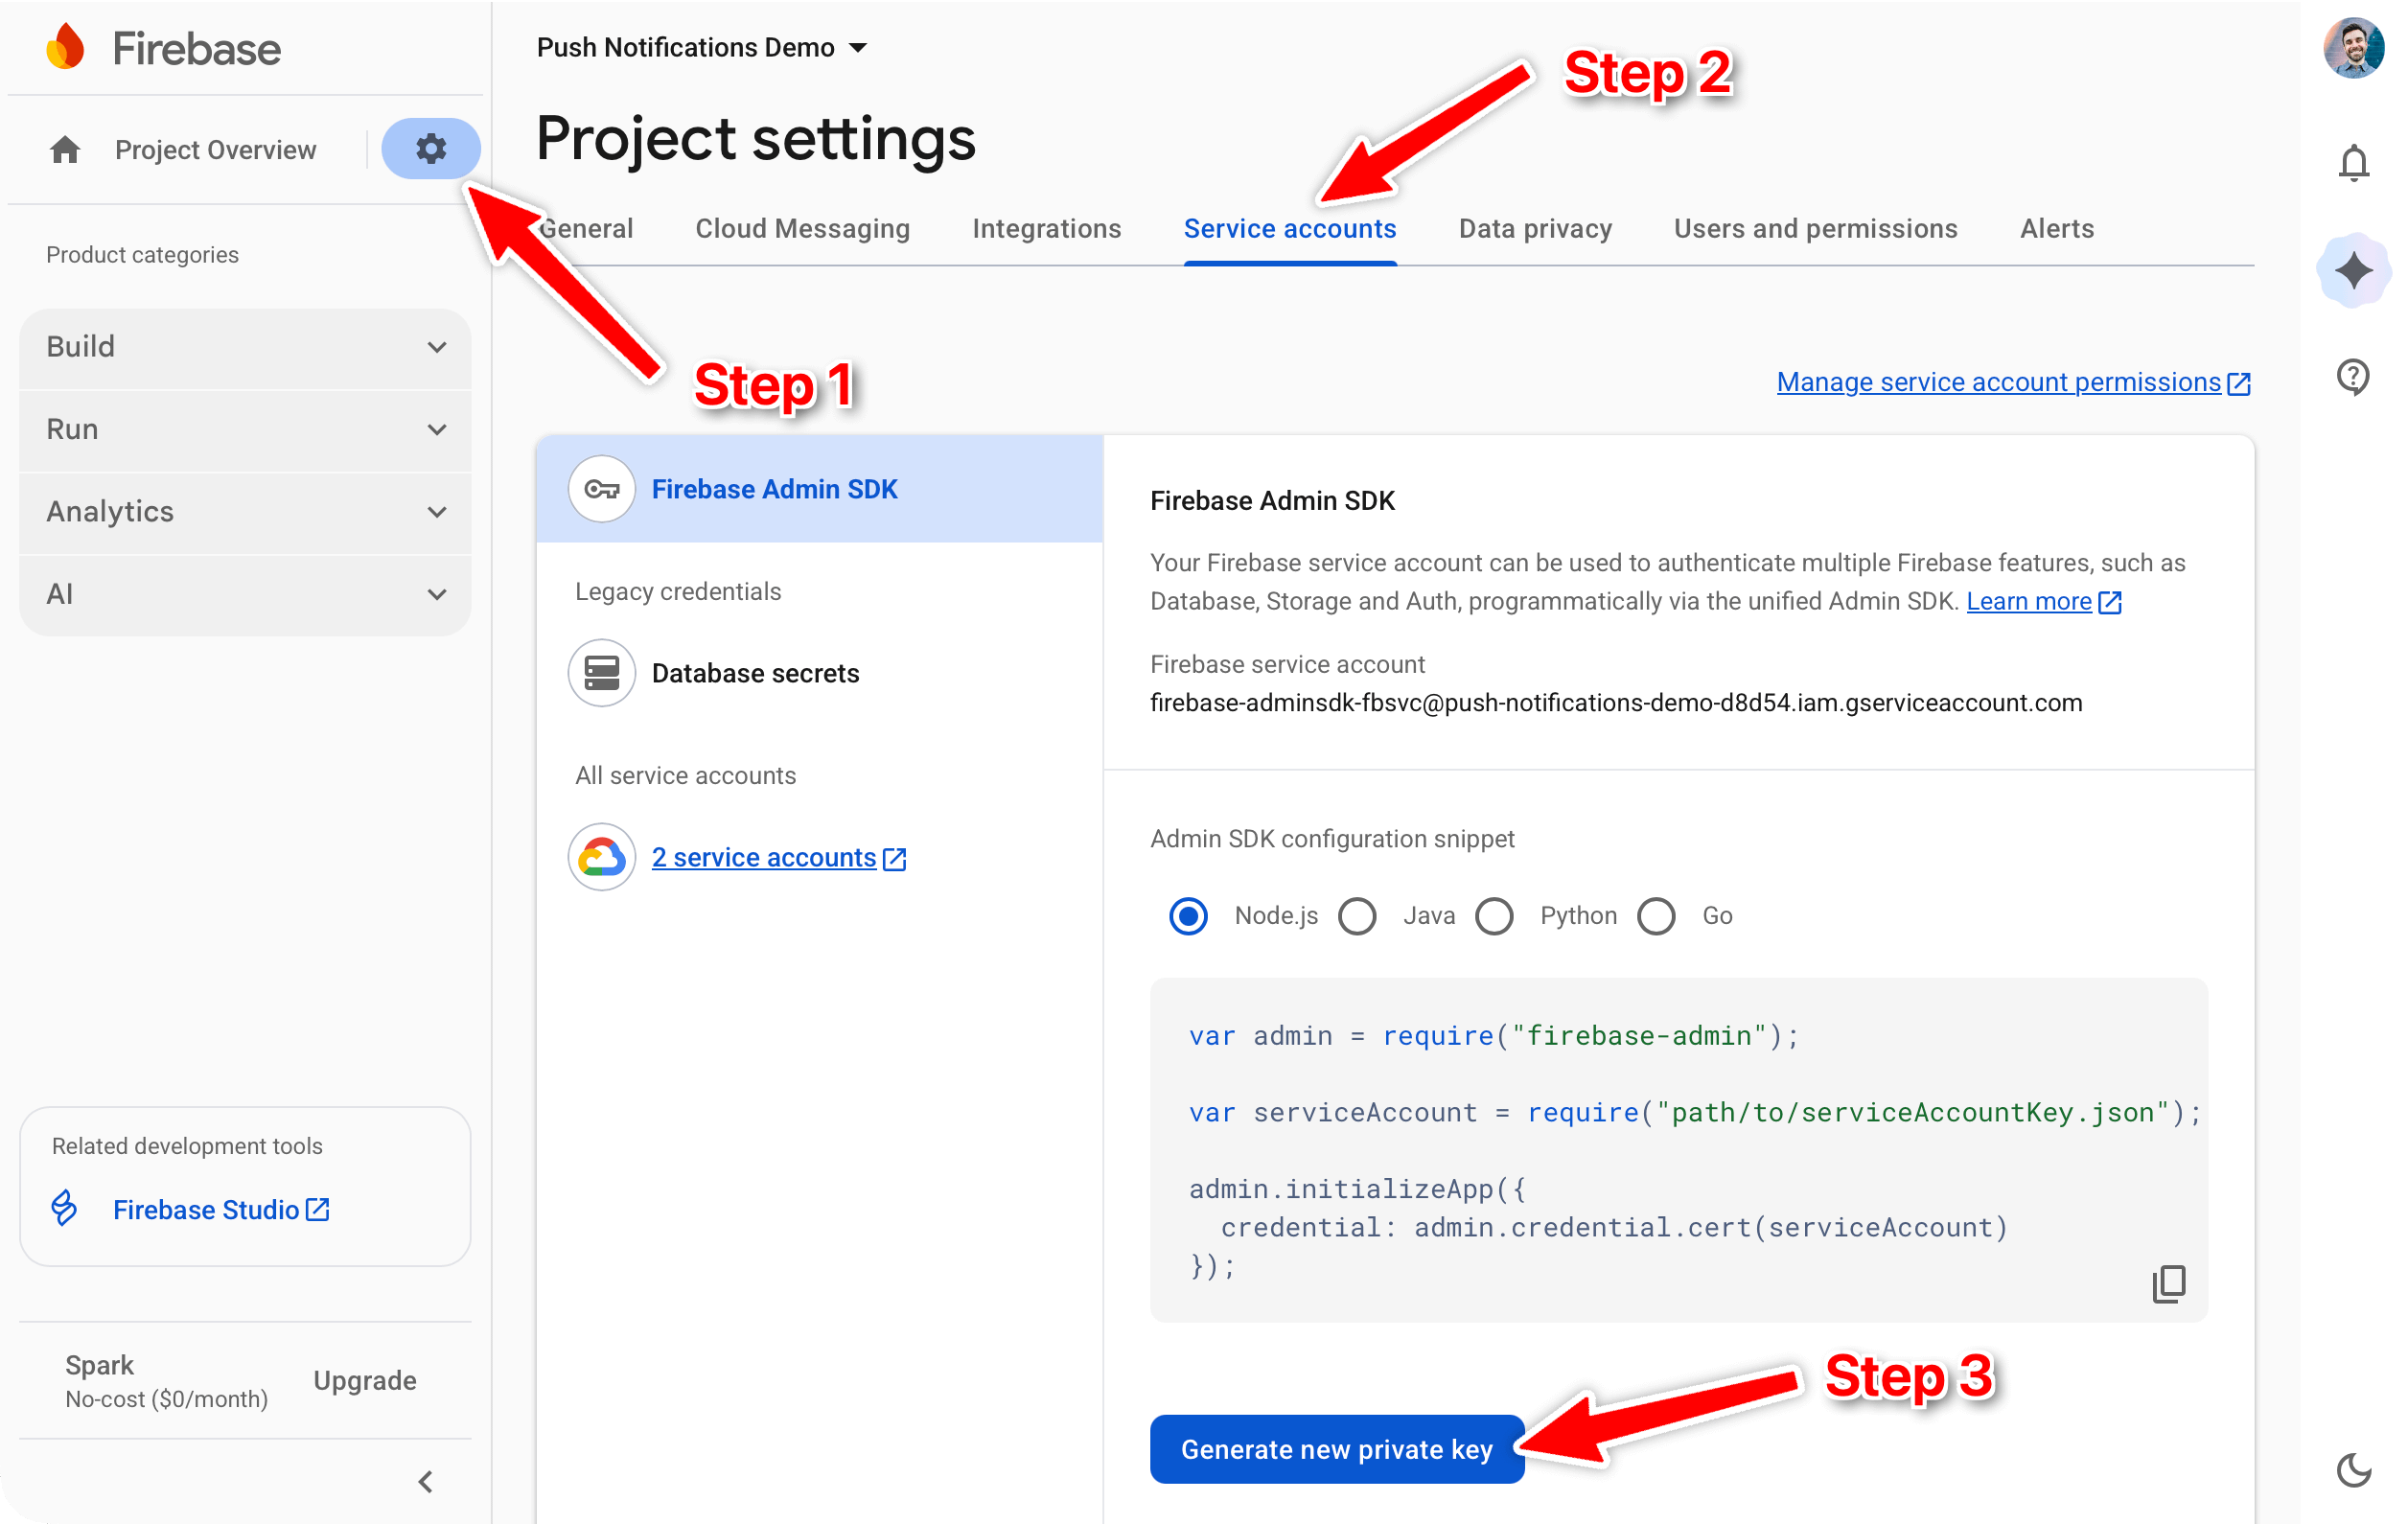Switch to the Integrations tab
2408x1524 pixels.
[1046, 229]
